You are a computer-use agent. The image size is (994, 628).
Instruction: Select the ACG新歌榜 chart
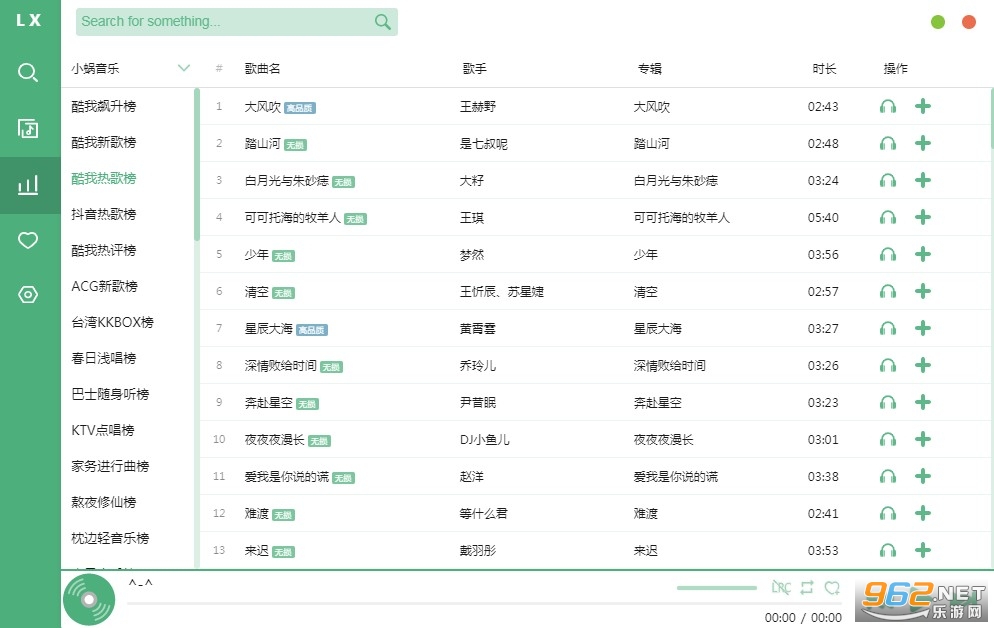click(x=104, y=286)
